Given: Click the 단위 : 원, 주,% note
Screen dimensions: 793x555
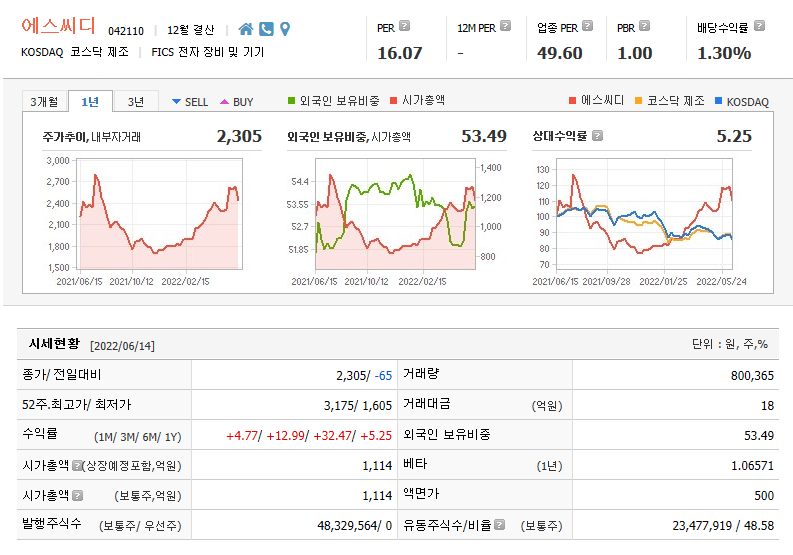Looking at the screenshot, I should pyautogui.click(x=730, y=344).
